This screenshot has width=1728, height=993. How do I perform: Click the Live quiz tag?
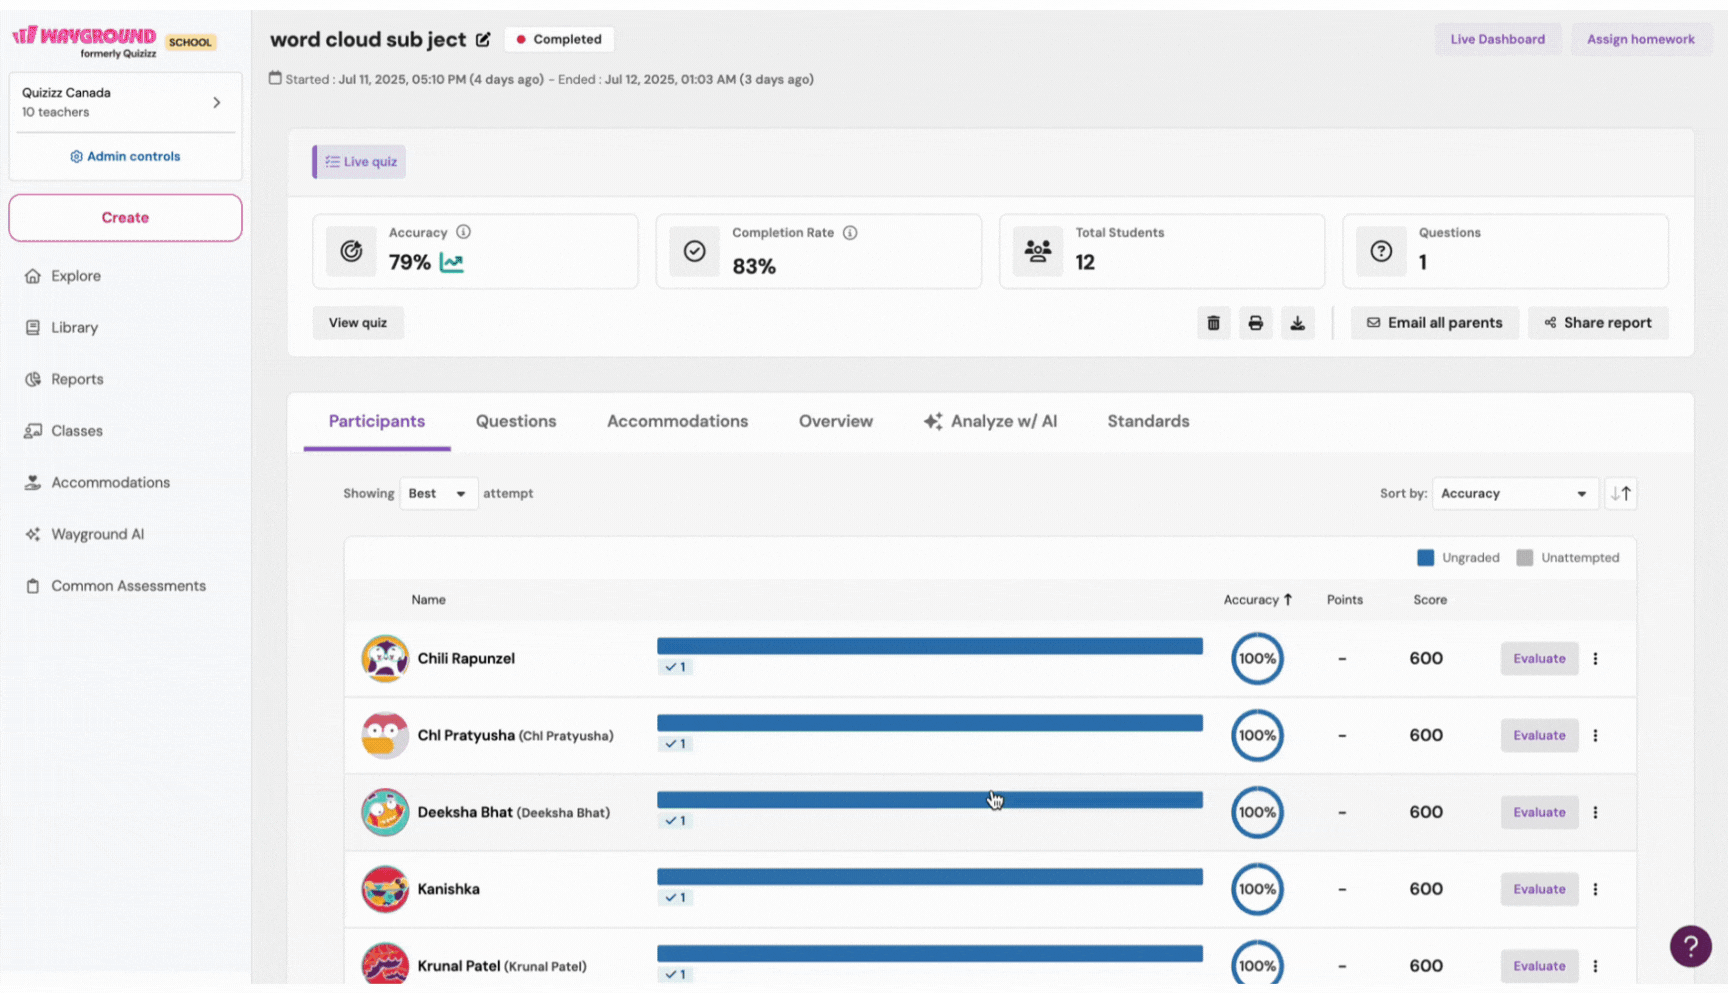360,162
